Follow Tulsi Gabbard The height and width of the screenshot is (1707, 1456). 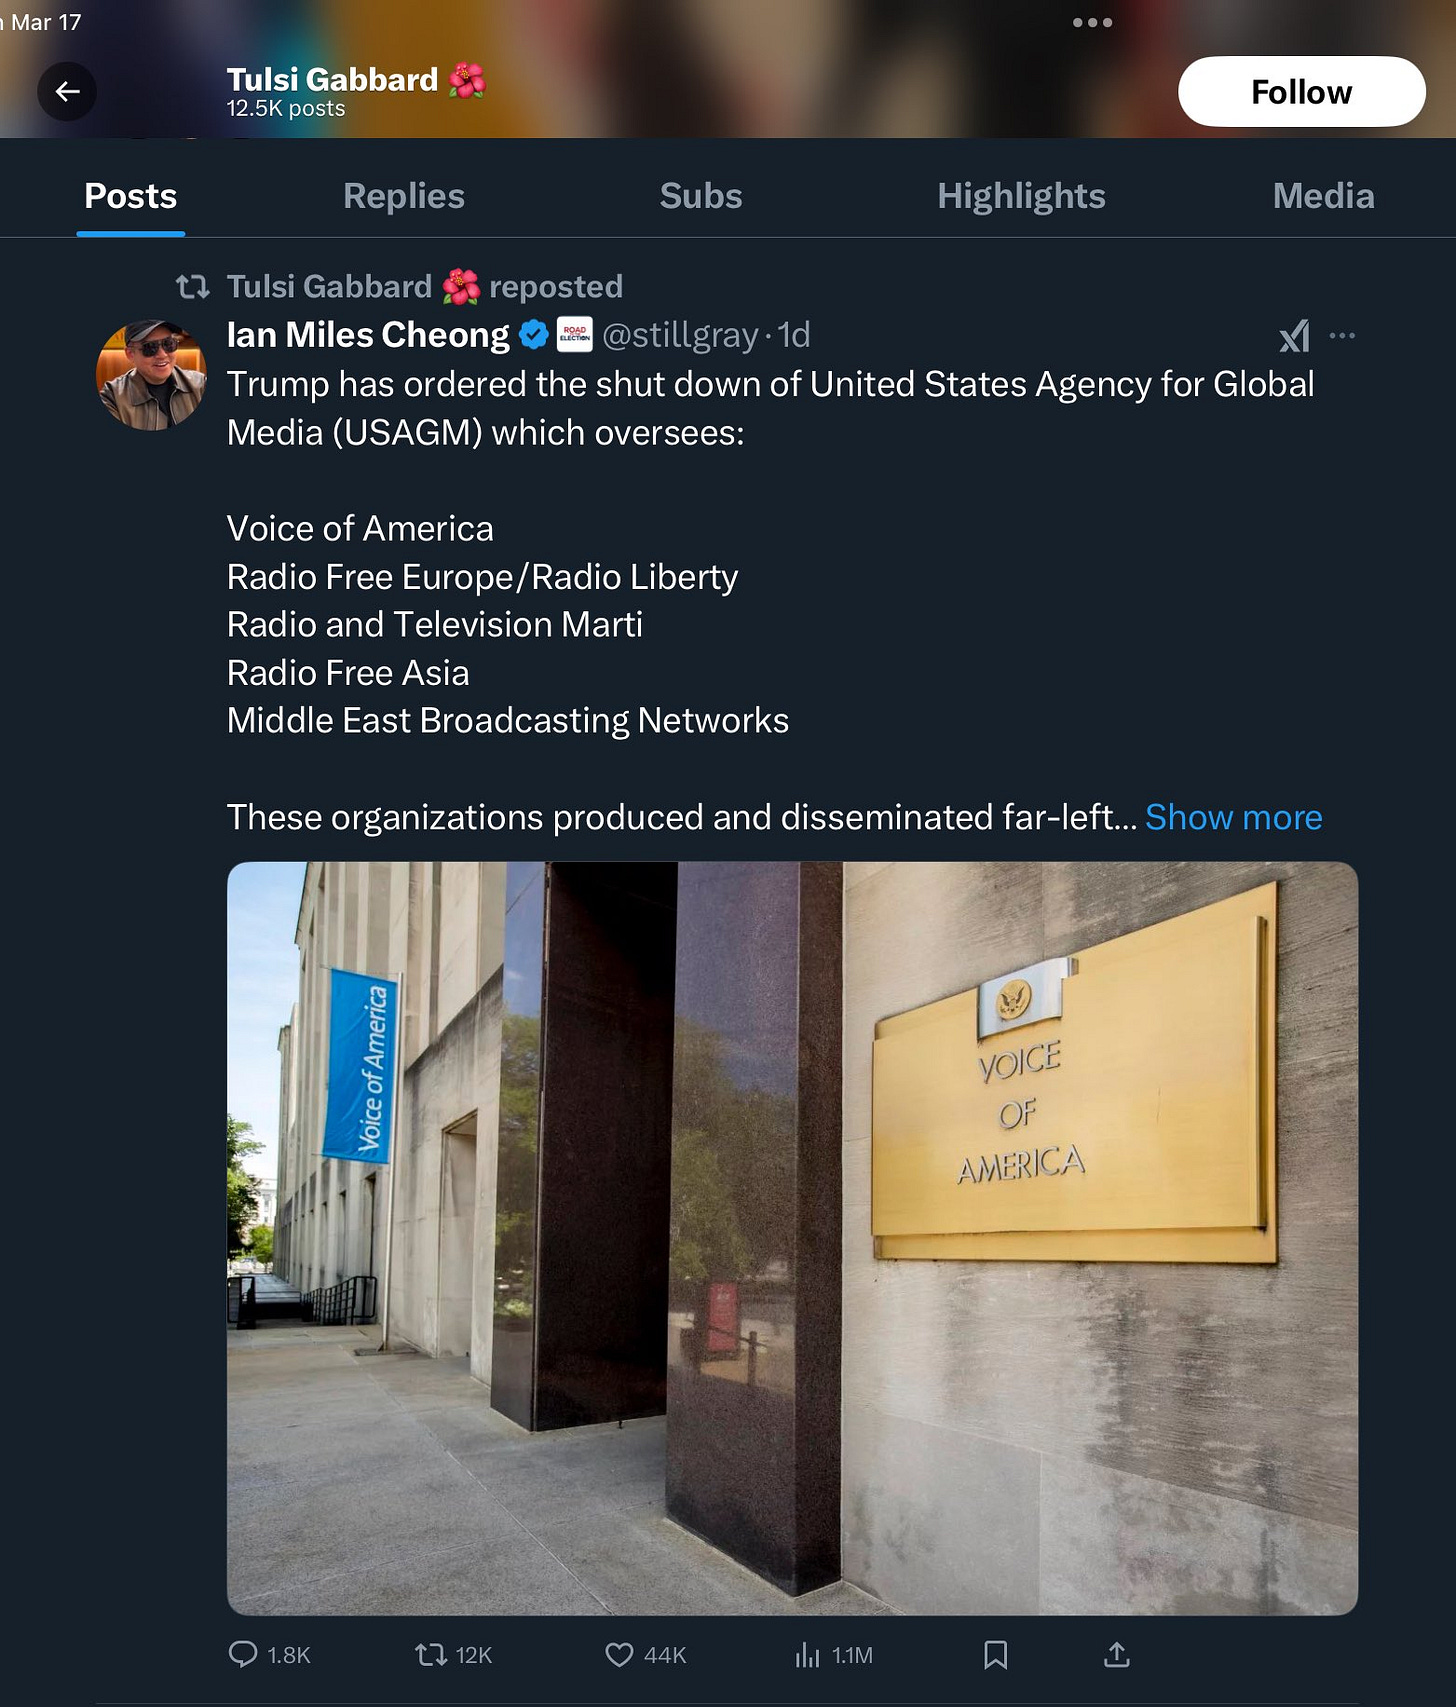1301,92
